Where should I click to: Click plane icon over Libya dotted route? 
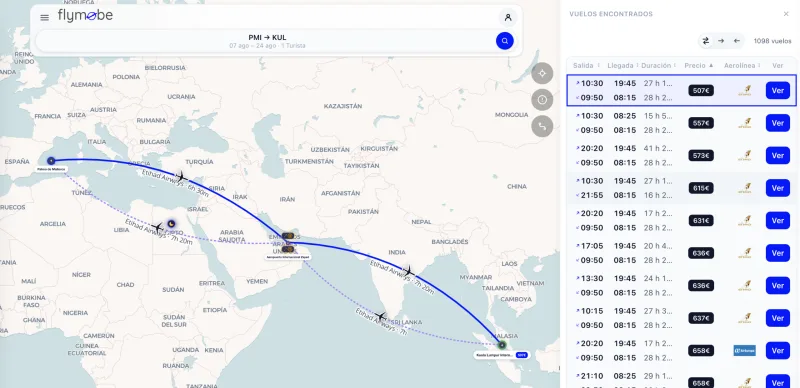157,227
